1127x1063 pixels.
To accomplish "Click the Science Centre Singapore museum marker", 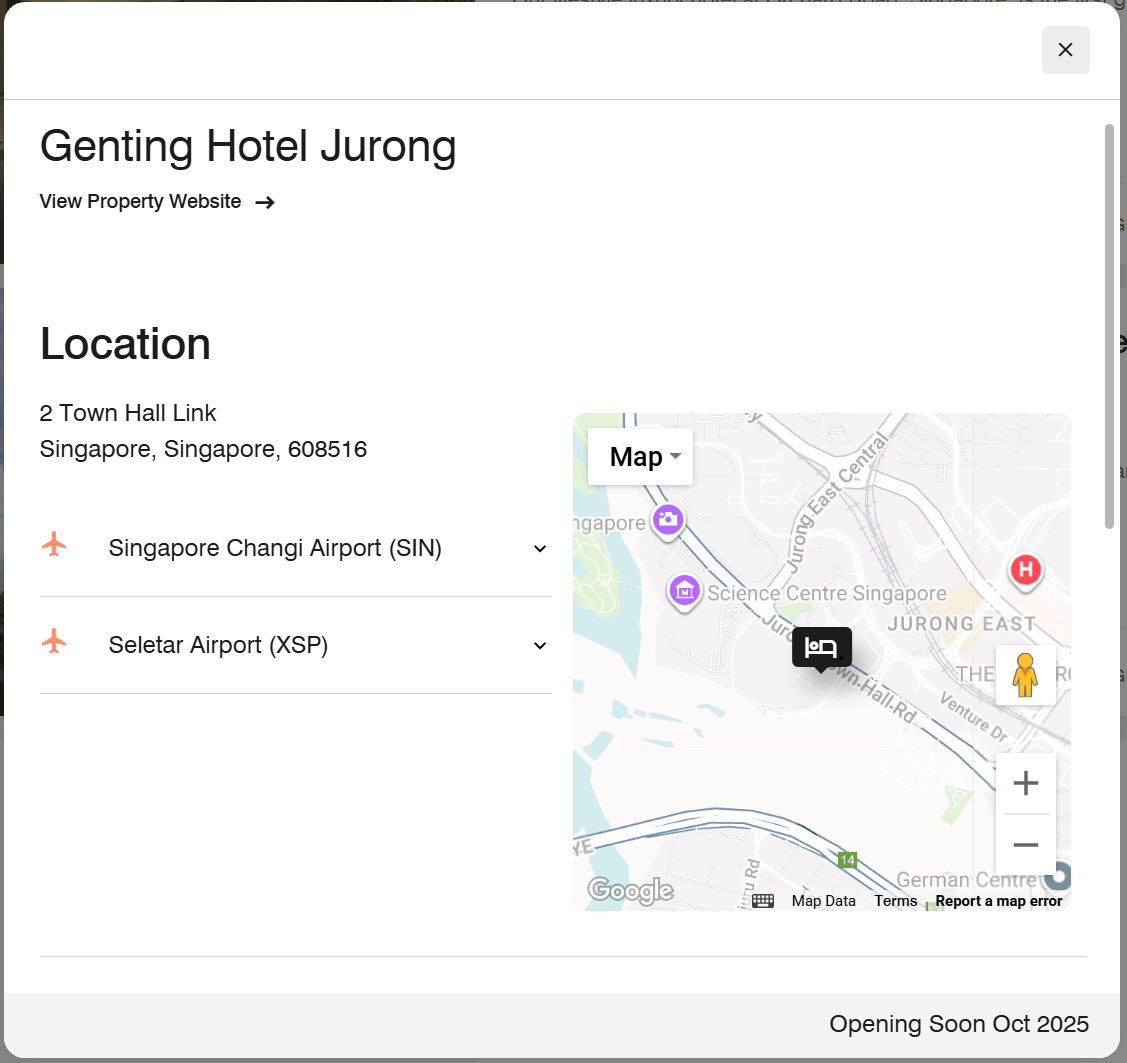I will pyautogui.click(x=684, y=591).
